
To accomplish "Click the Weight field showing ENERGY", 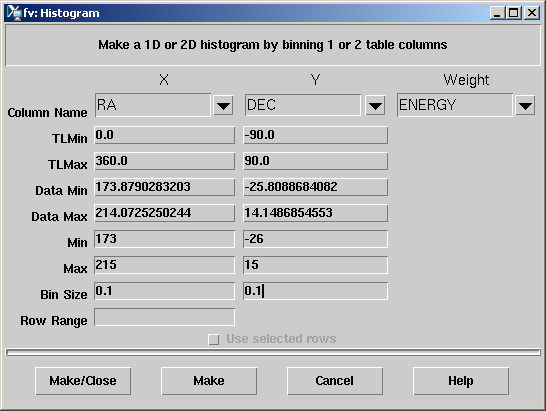I will [455, 105].
